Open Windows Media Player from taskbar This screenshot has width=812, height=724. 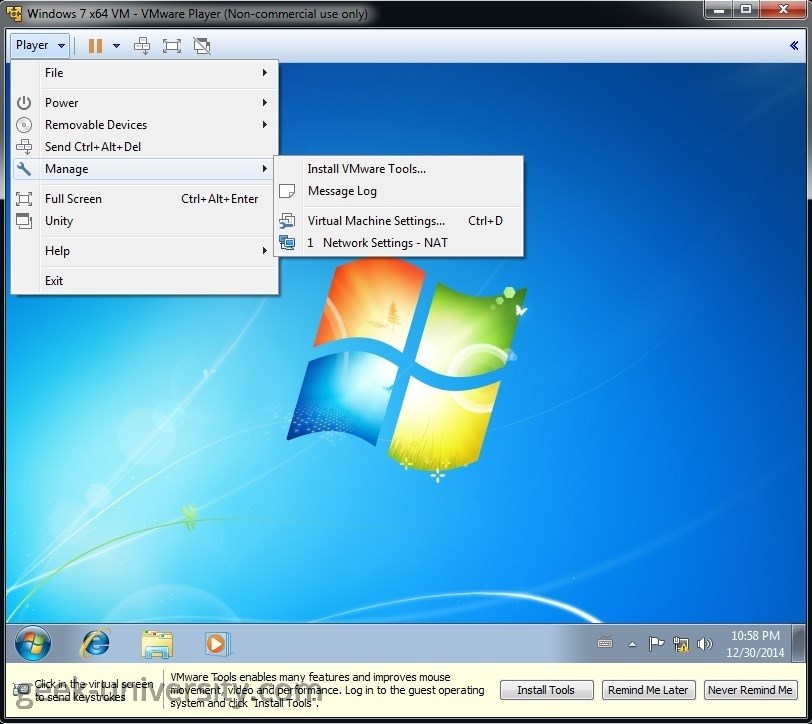coord(217,644)
